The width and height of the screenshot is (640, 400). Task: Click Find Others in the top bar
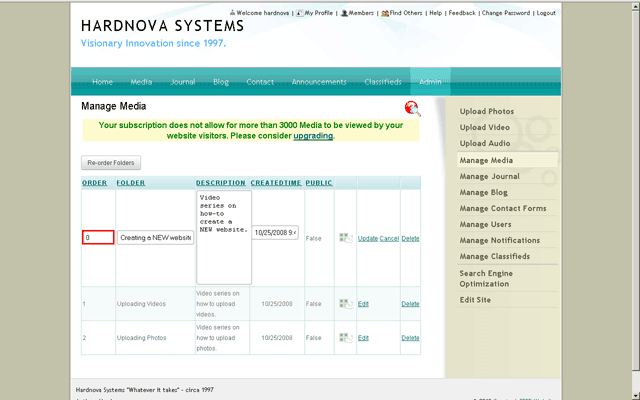coord(404,13)
